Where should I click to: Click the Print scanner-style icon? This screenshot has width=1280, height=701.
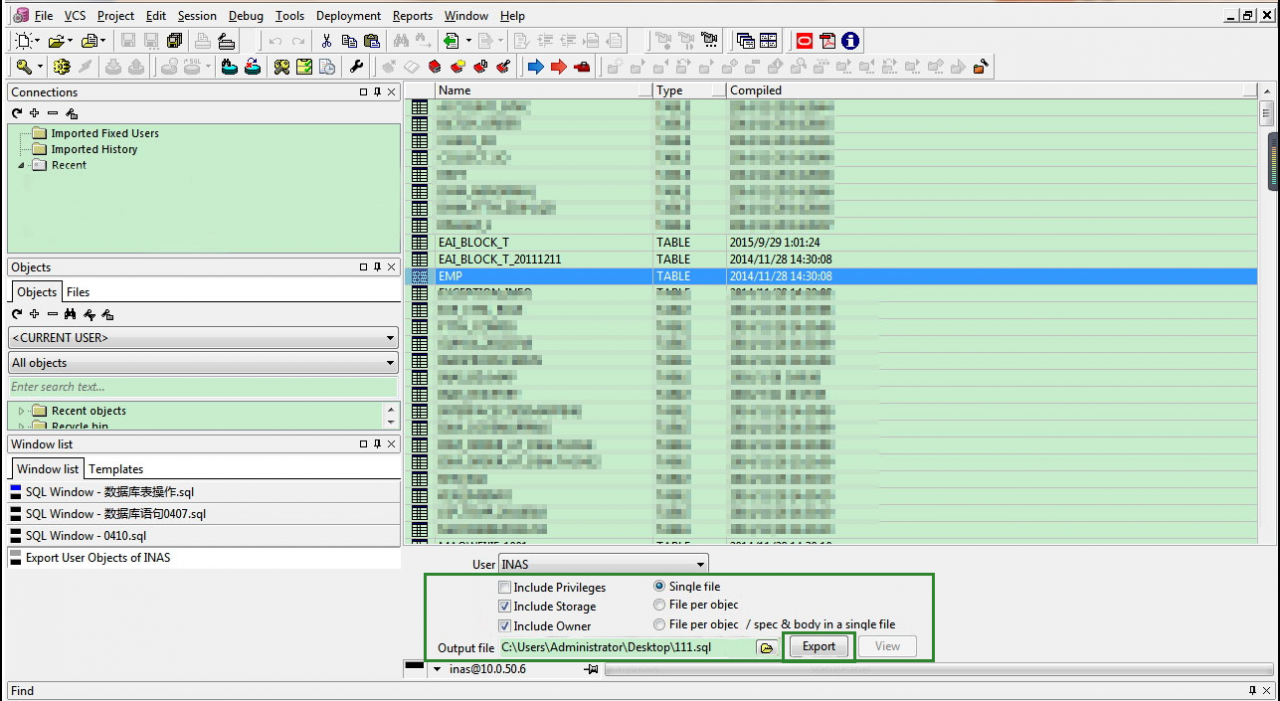pyautogui.click(x=203, y=41)
